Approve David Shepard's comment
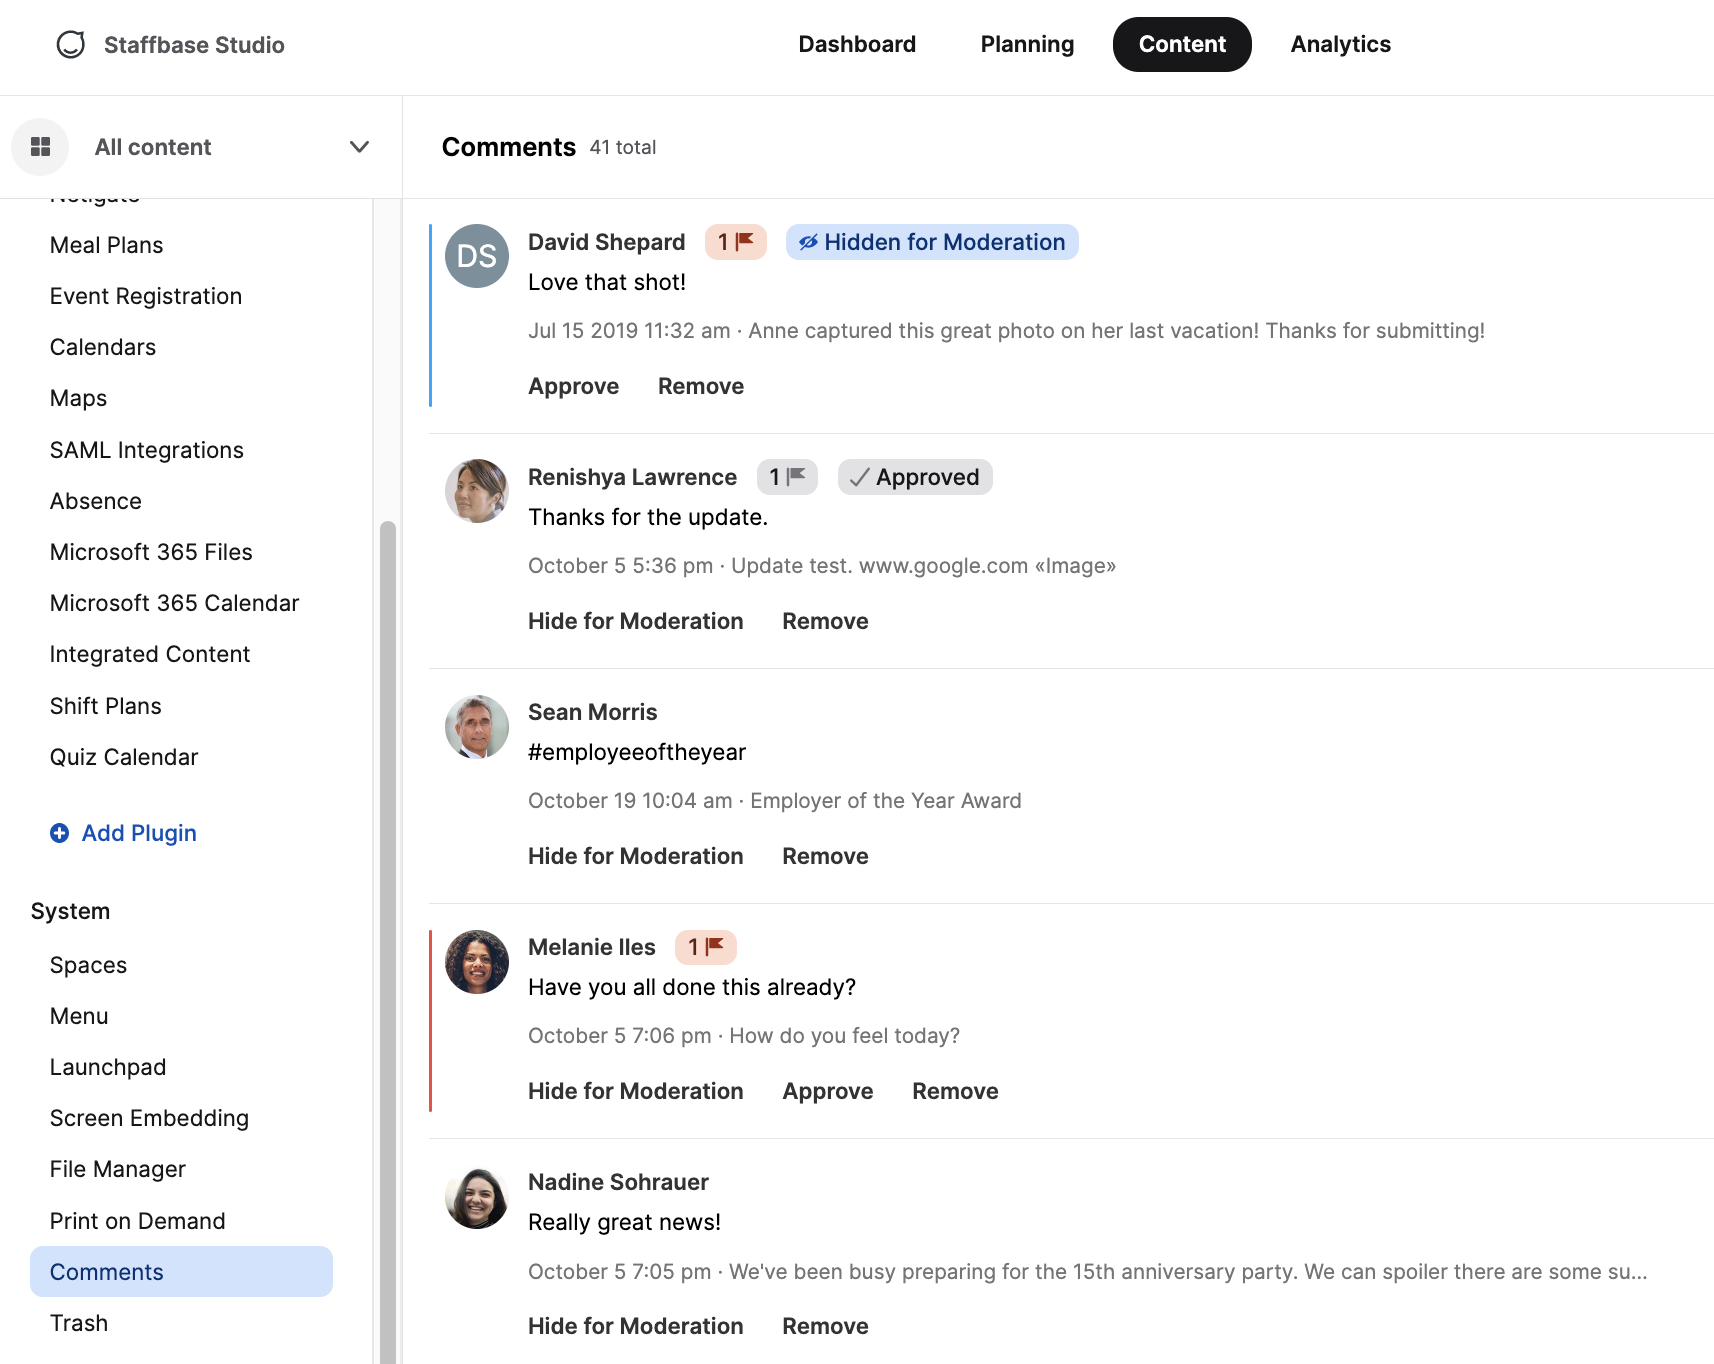The image size is (1714, 1364). pos(573,386)
